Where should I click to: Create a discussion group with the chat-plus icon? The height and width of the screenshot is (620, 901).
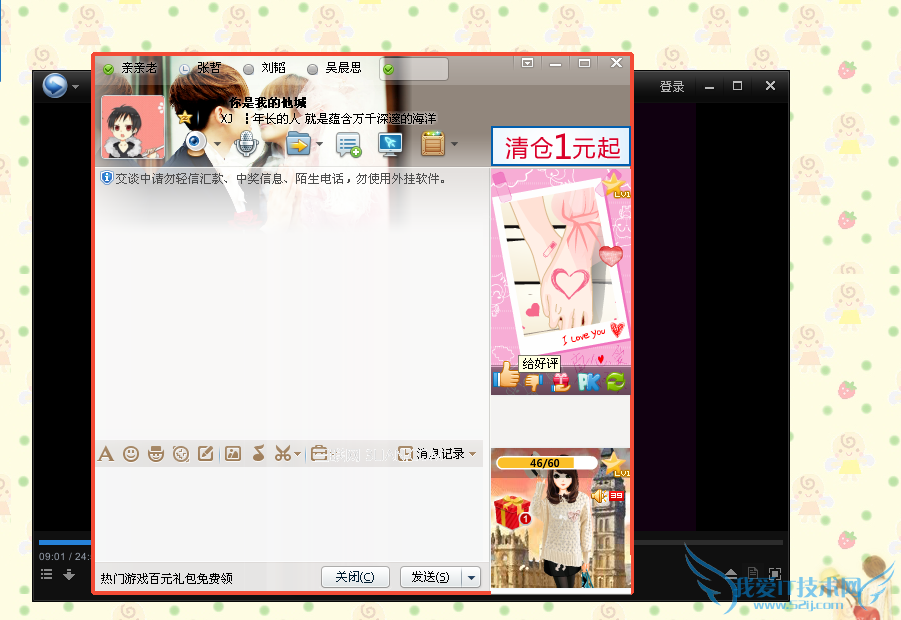click(349, 144)
